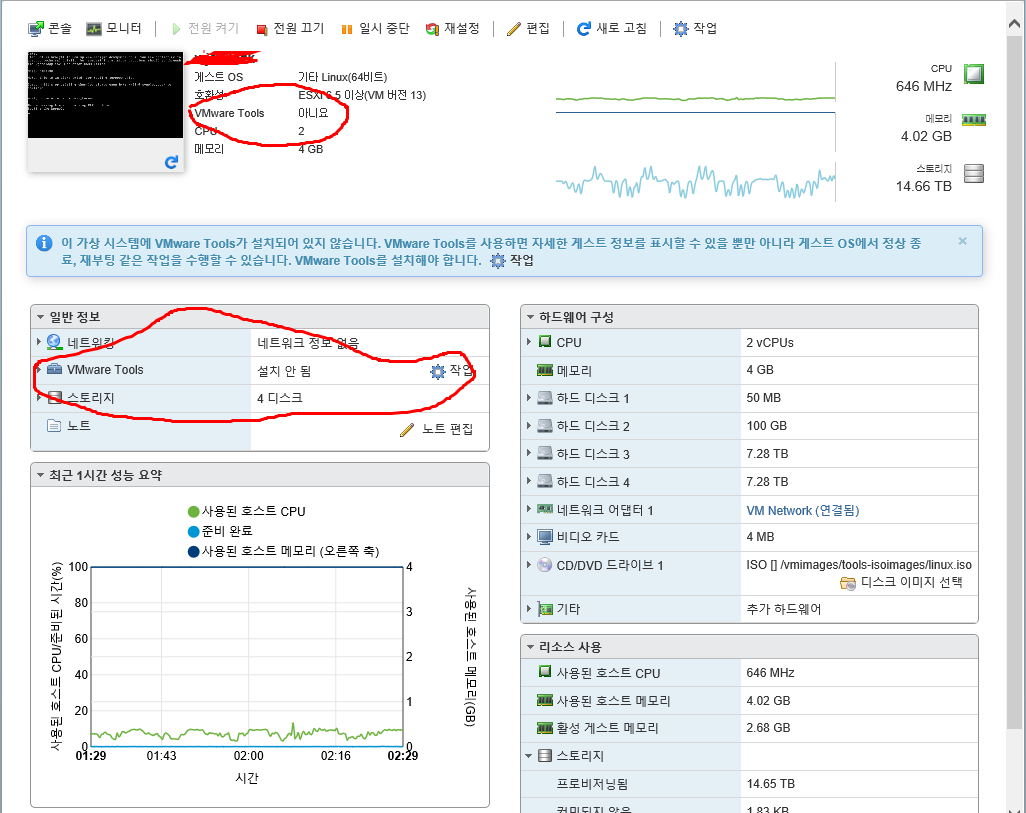
Task: Click the 하드 디스크 1 drive icon
Action: 545,397
